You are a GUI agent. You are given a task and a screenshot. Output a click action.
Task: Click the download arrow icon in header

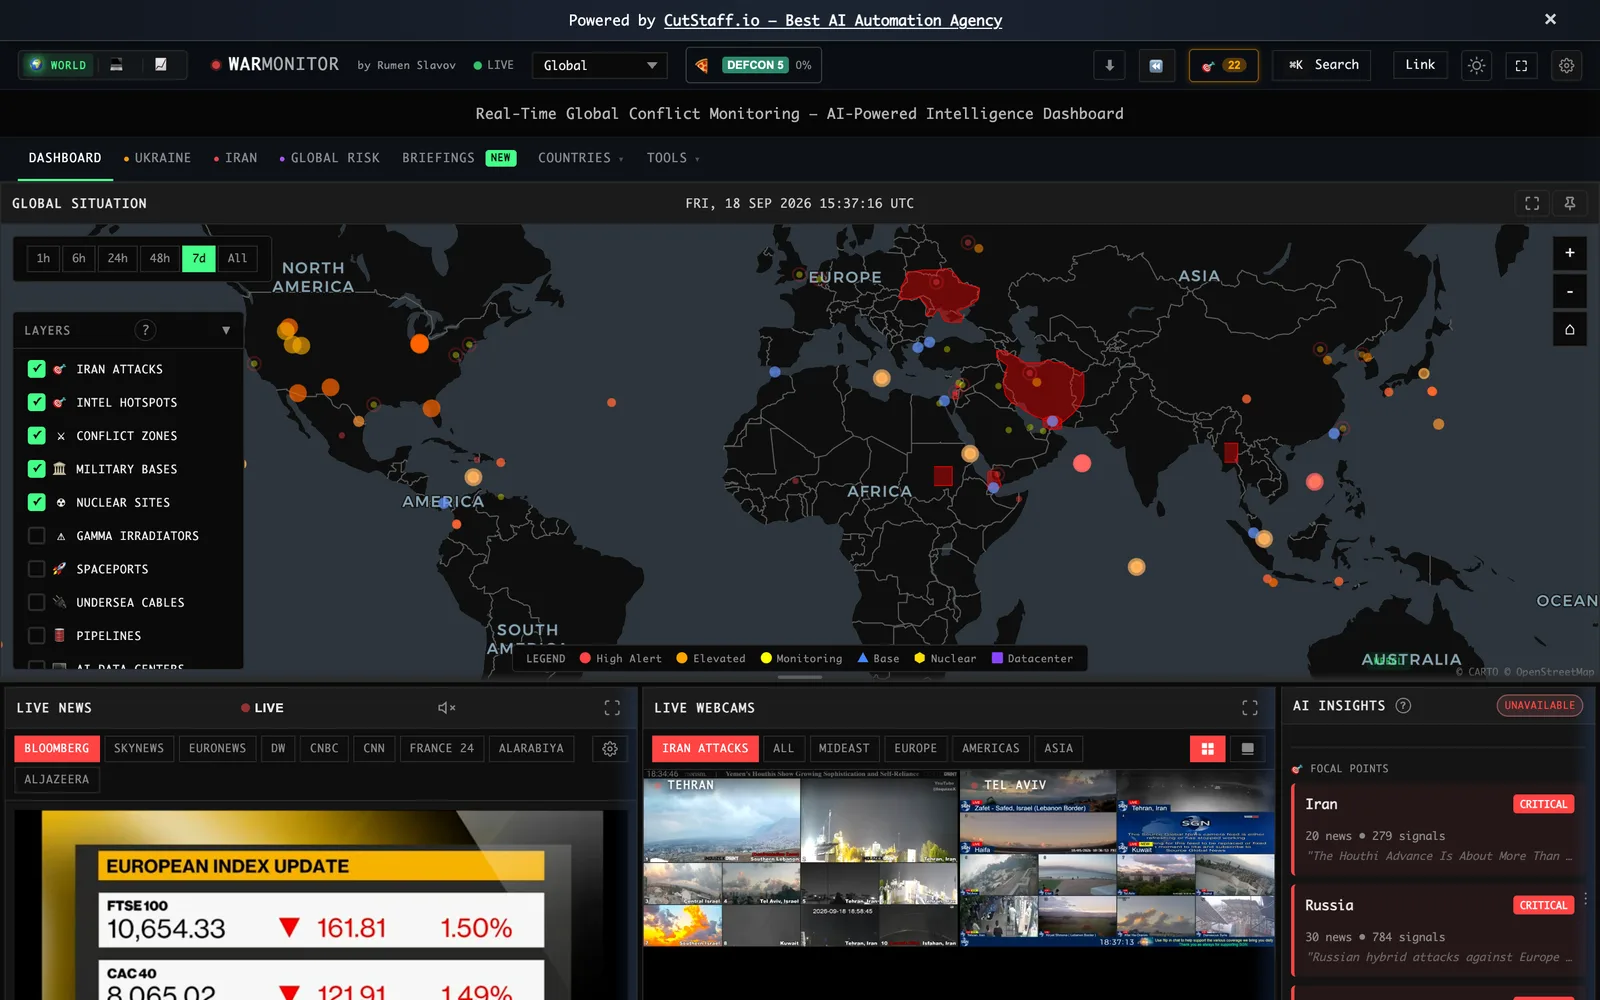tap(1109, 65)
